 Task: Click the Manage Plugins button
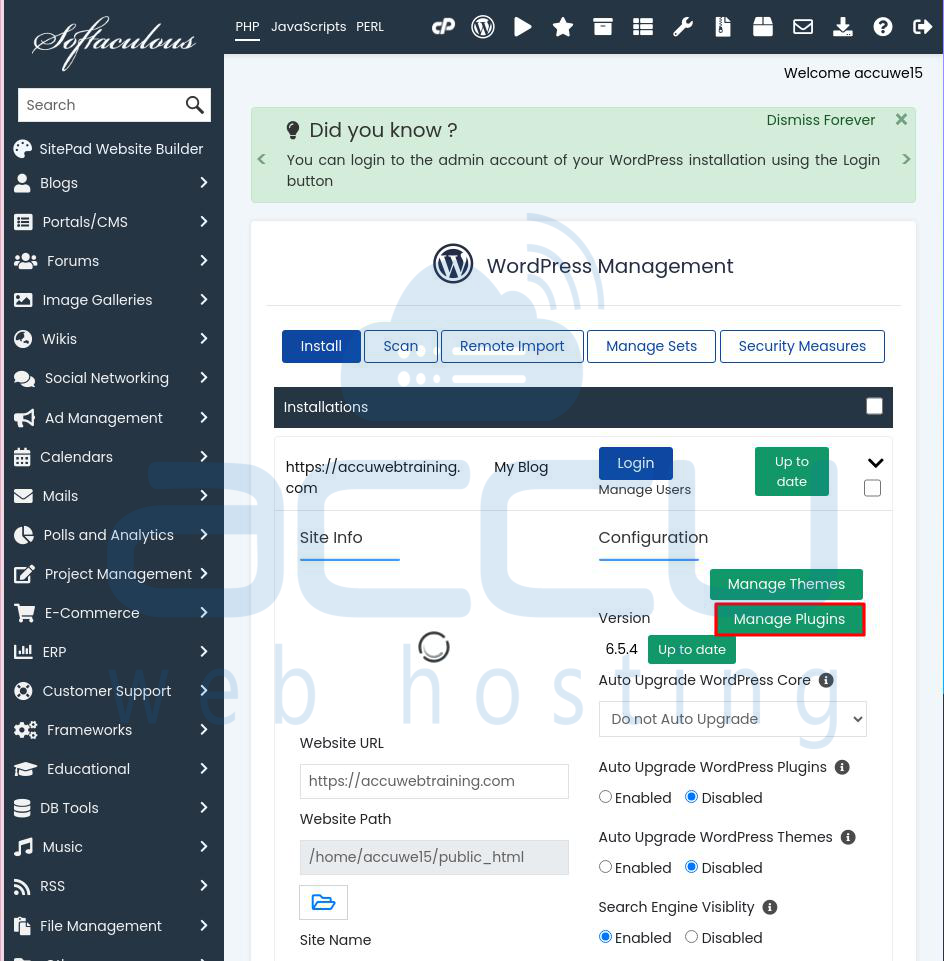(790, 619)
